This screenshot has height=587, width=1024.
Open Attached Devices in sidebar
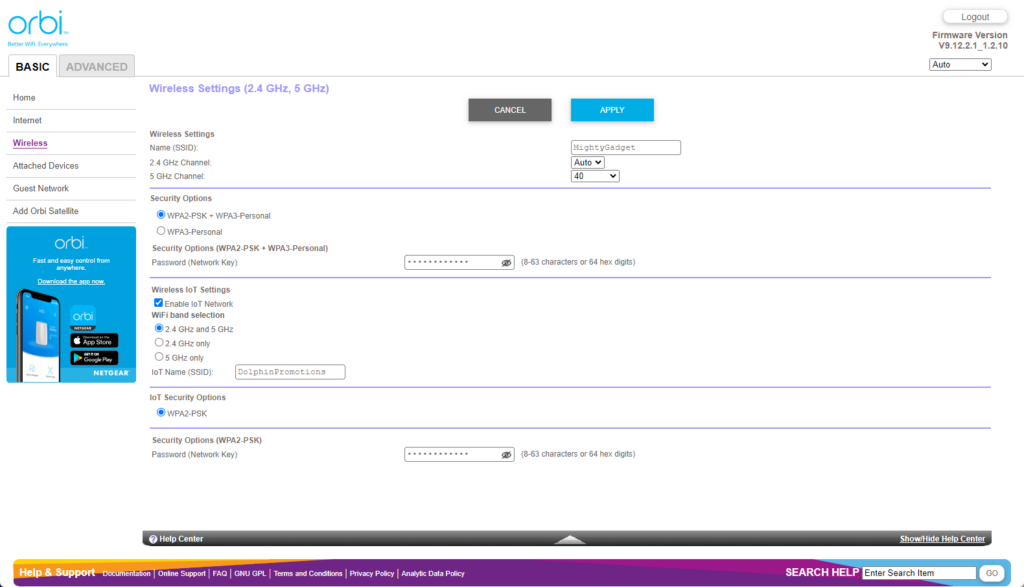click(x=46, y=166)
